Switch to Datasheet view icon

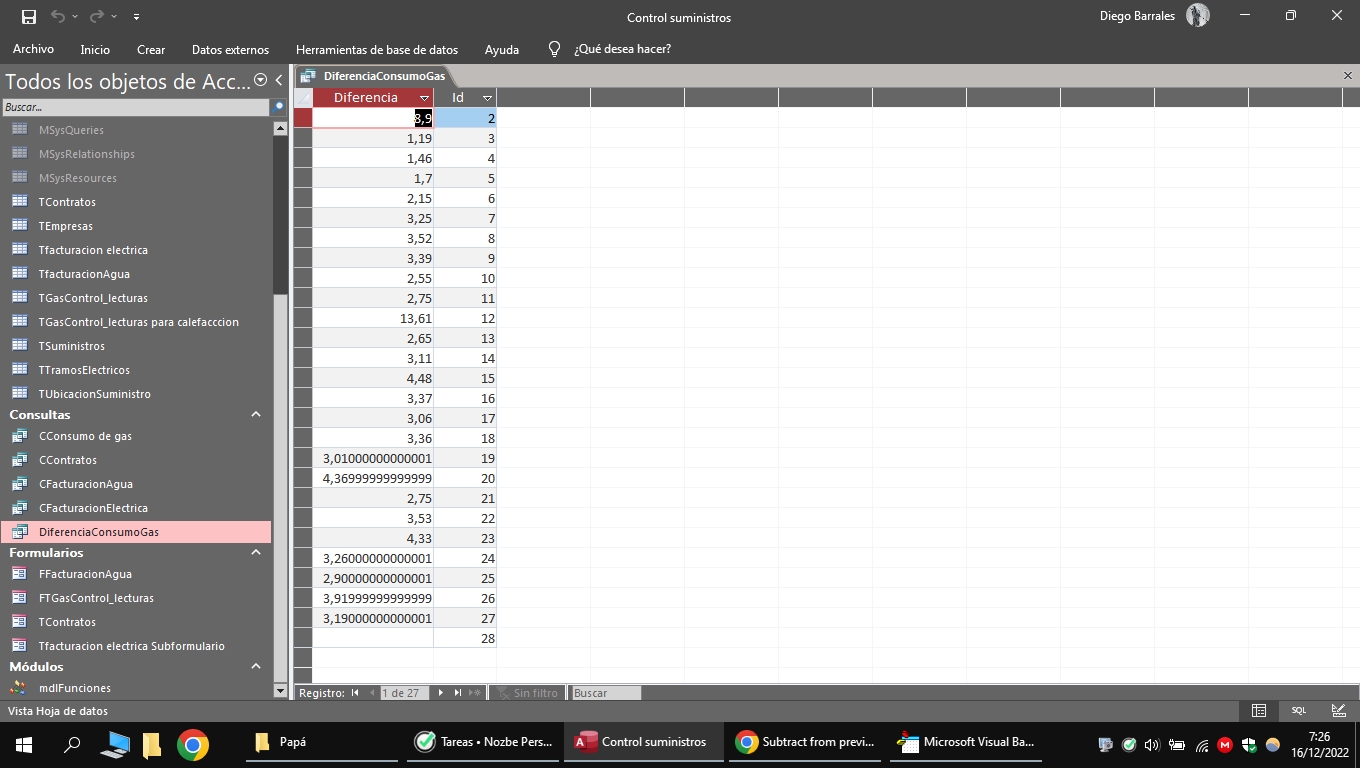[x=1259, y=710]
